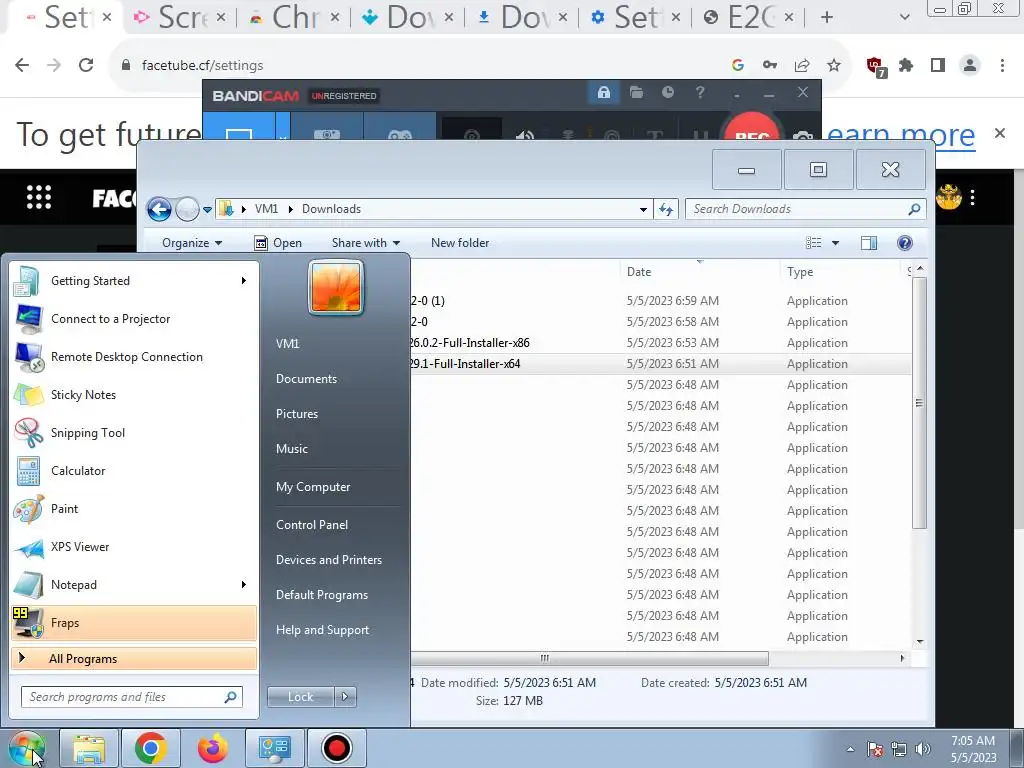
Task: Expand Notepad jump list arrow
Action: tap(244, 584)
